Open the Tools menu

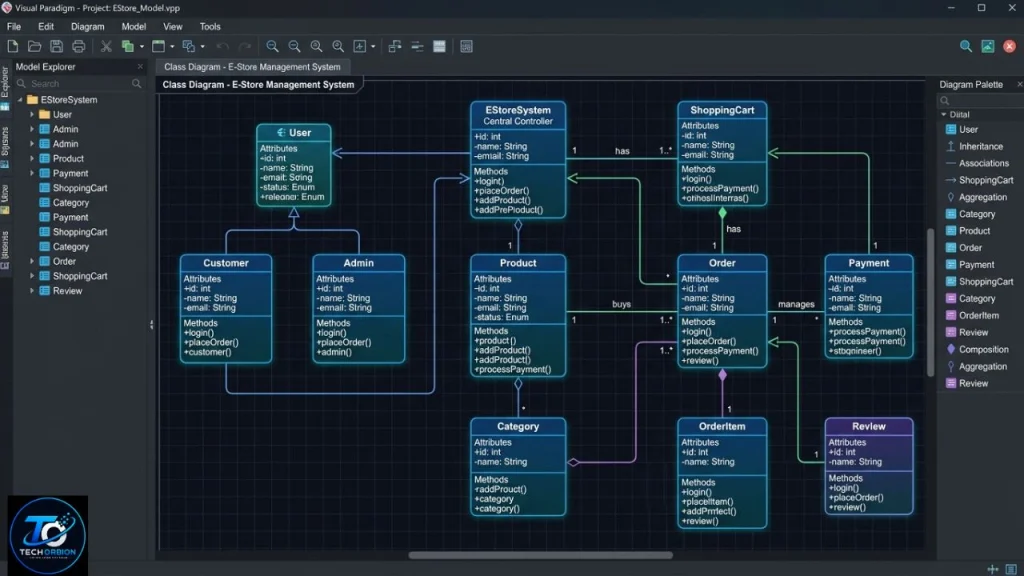[210, 27]
